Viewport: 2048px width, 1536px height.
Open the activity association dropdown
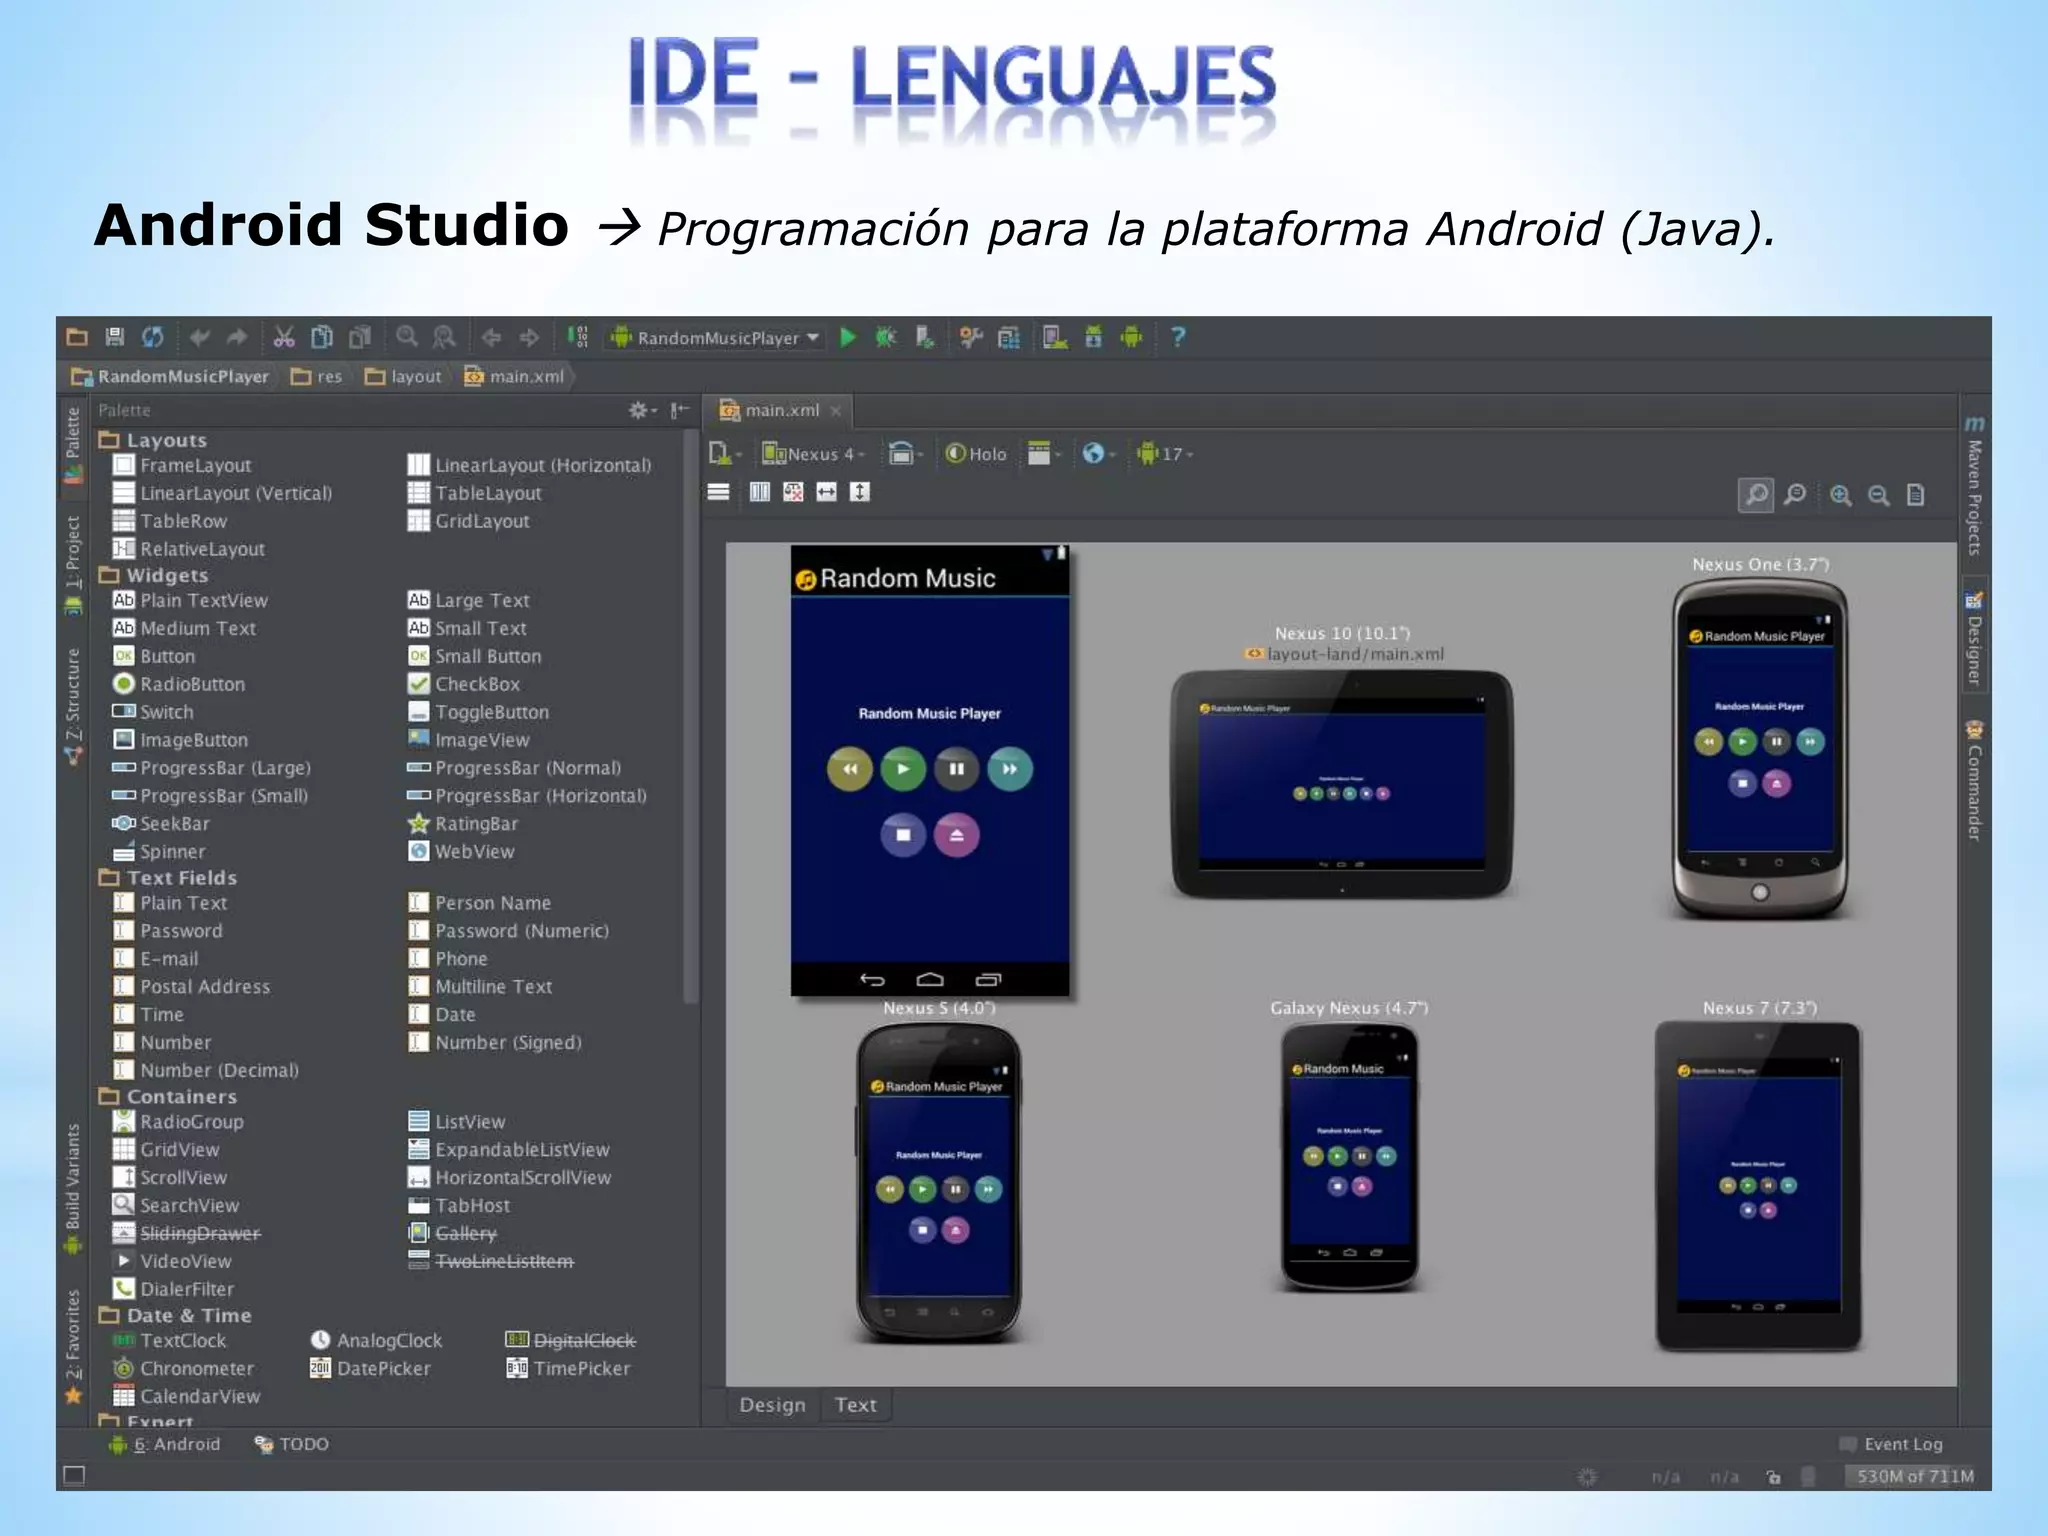1044,454
